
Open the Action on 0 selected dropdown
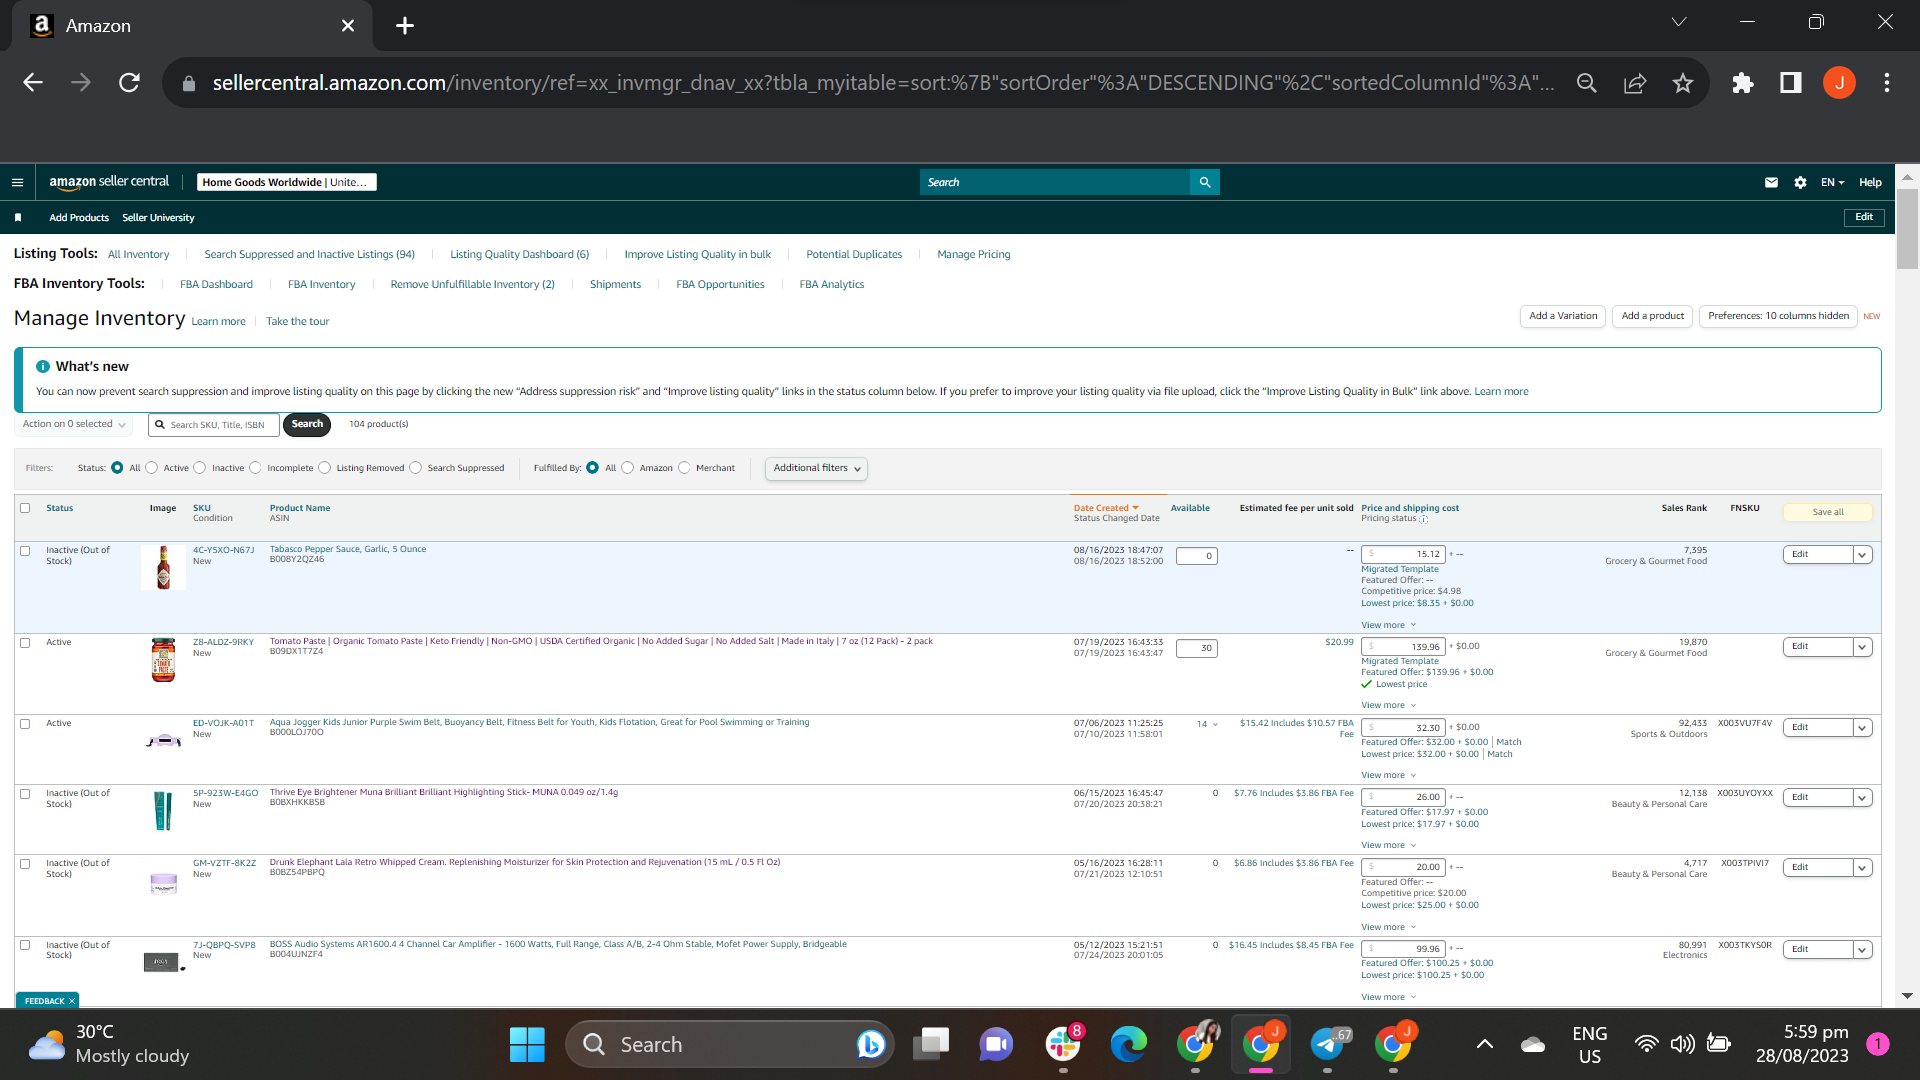click(74, 424)
